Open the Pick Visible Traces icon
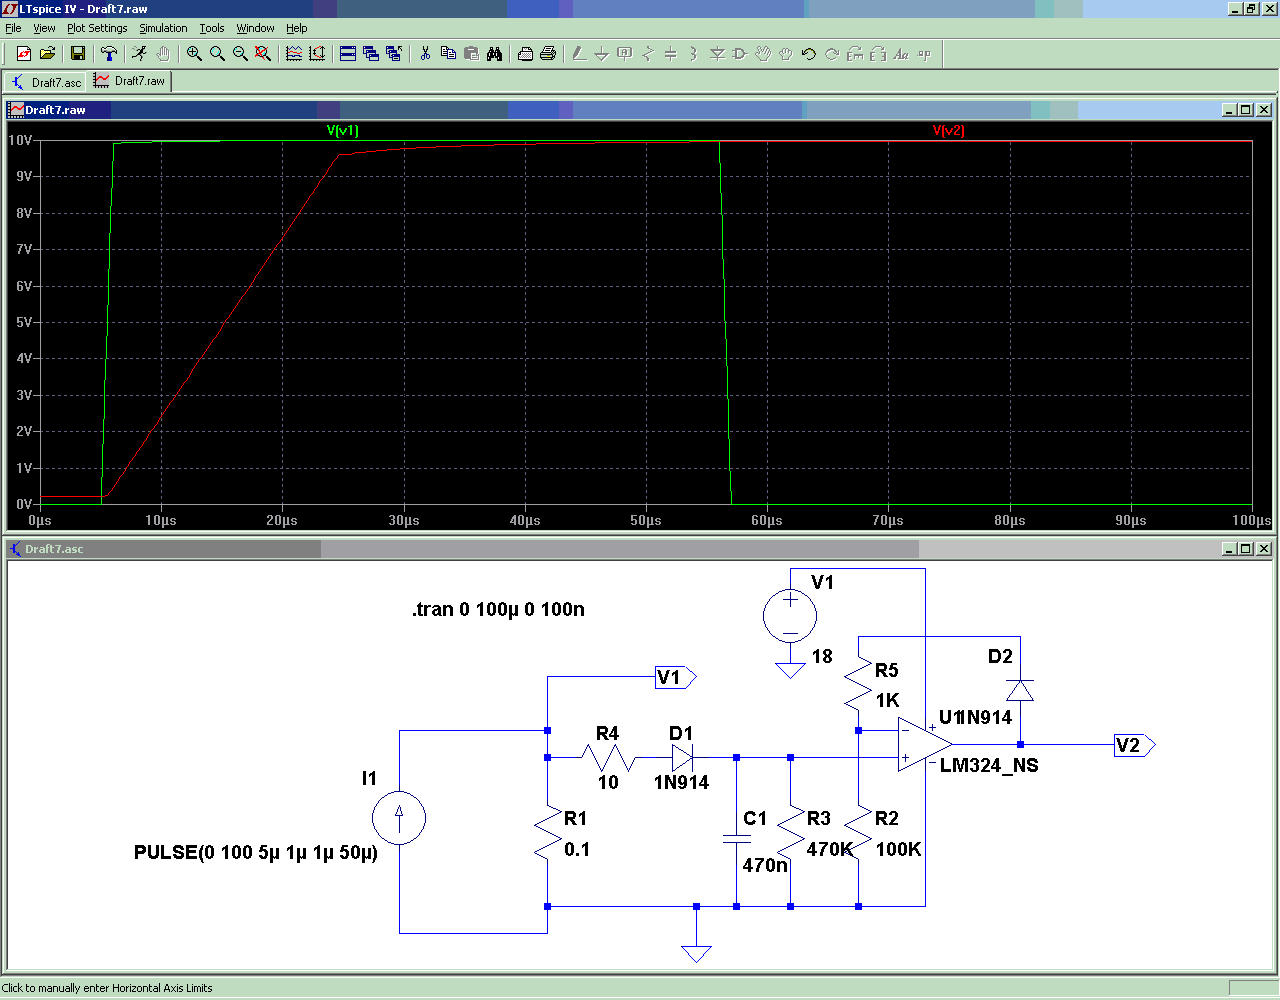1280x1000 pixels. (294, 54)
